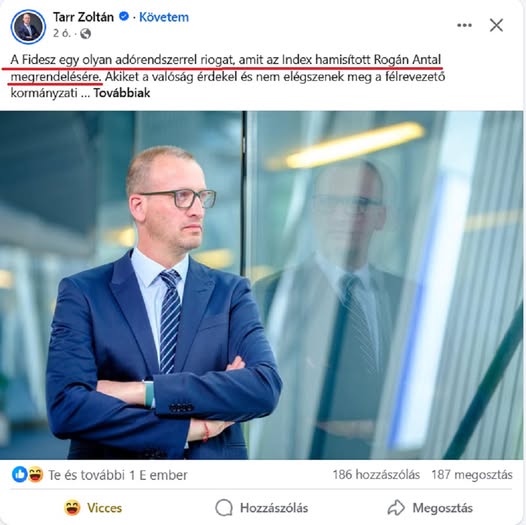This screenshot has height=525, width=526.
Task: Click the speech bubble comment icon
Action: pos(224,508)
